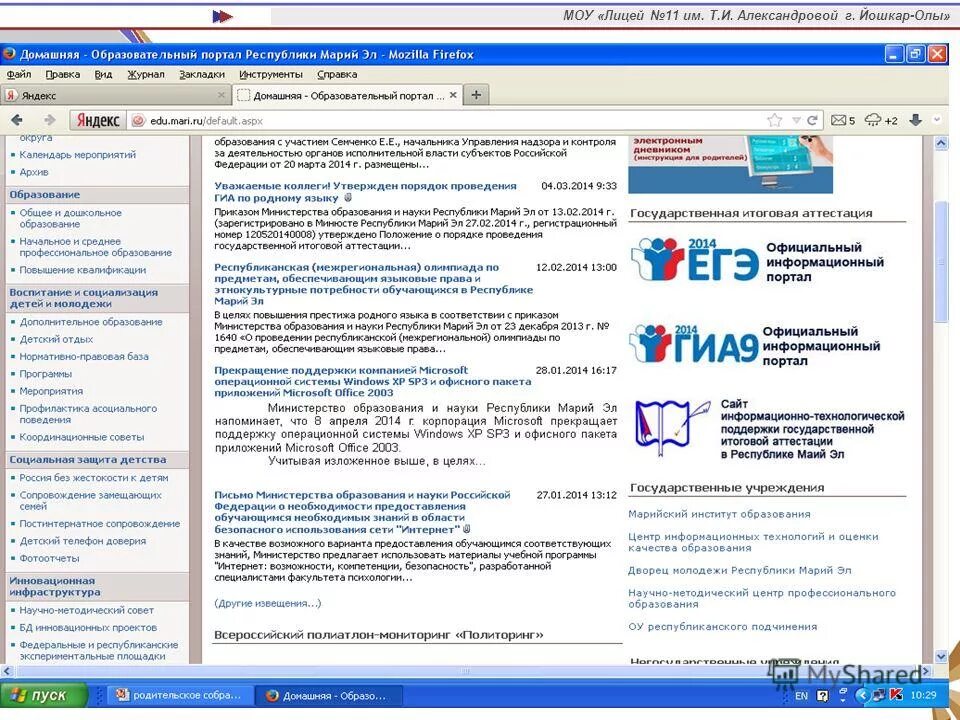Open the ЕГЭ 2014 official portal banner
The height and width of the screenshot is (720, 960).
tap(758, 261)
